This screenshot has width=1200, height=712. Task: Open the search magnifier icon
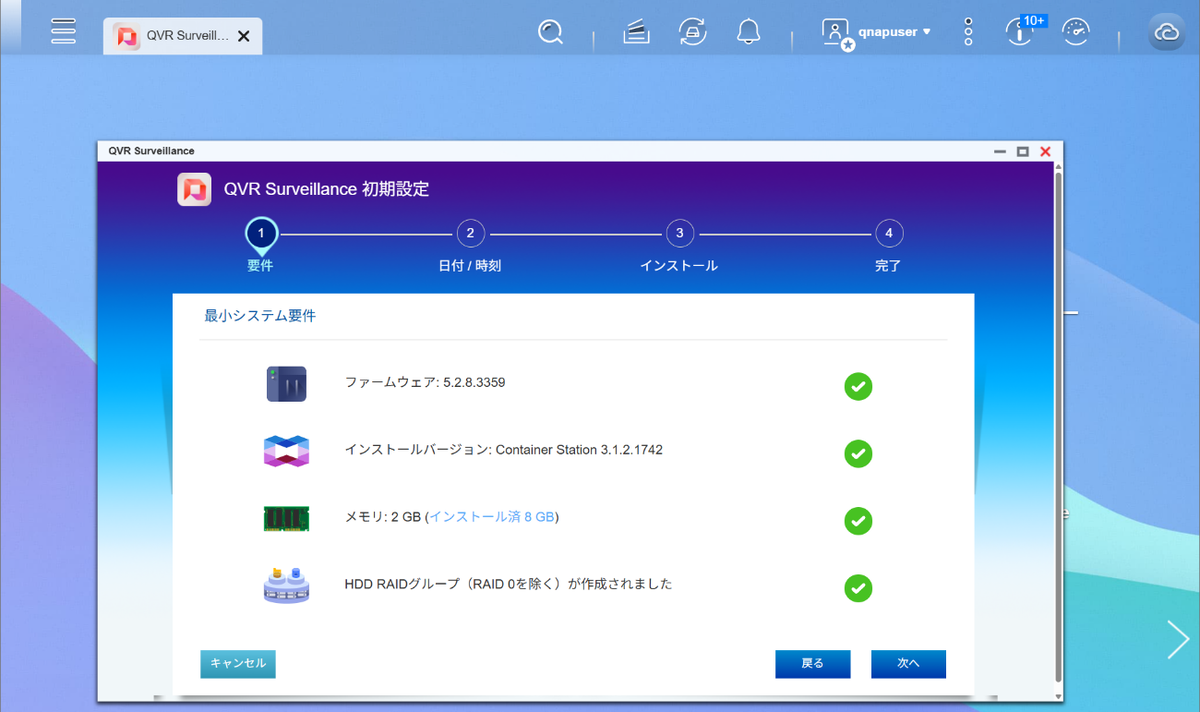550,33
